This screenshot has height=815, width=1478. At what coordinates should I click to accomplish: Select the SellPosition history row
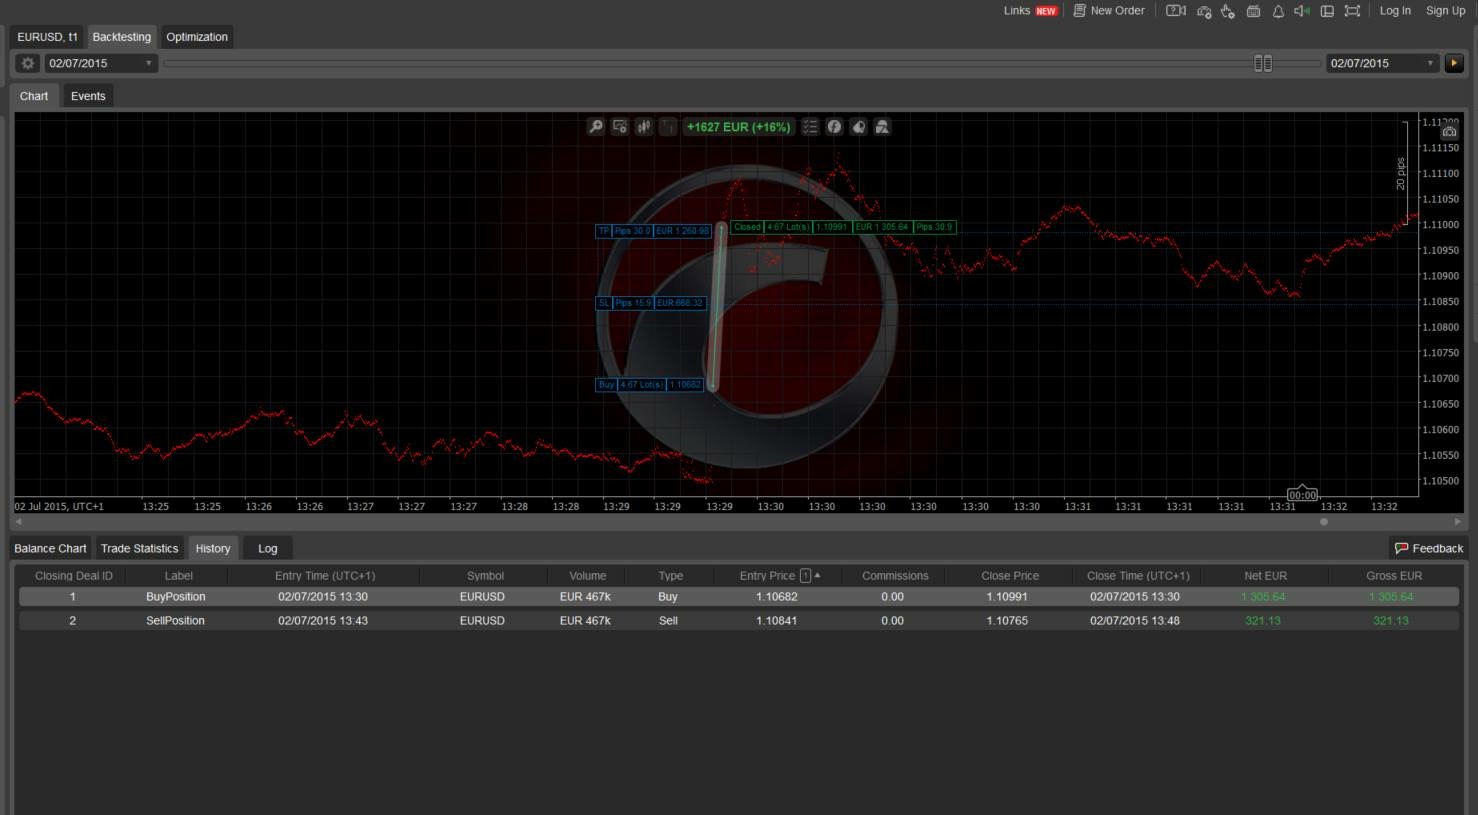tap(738, 621)
